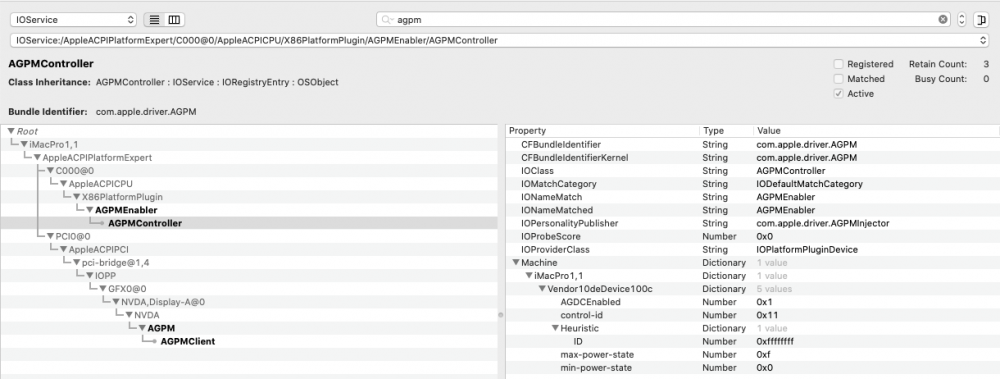Click the agpm search field

pos(663,20)
